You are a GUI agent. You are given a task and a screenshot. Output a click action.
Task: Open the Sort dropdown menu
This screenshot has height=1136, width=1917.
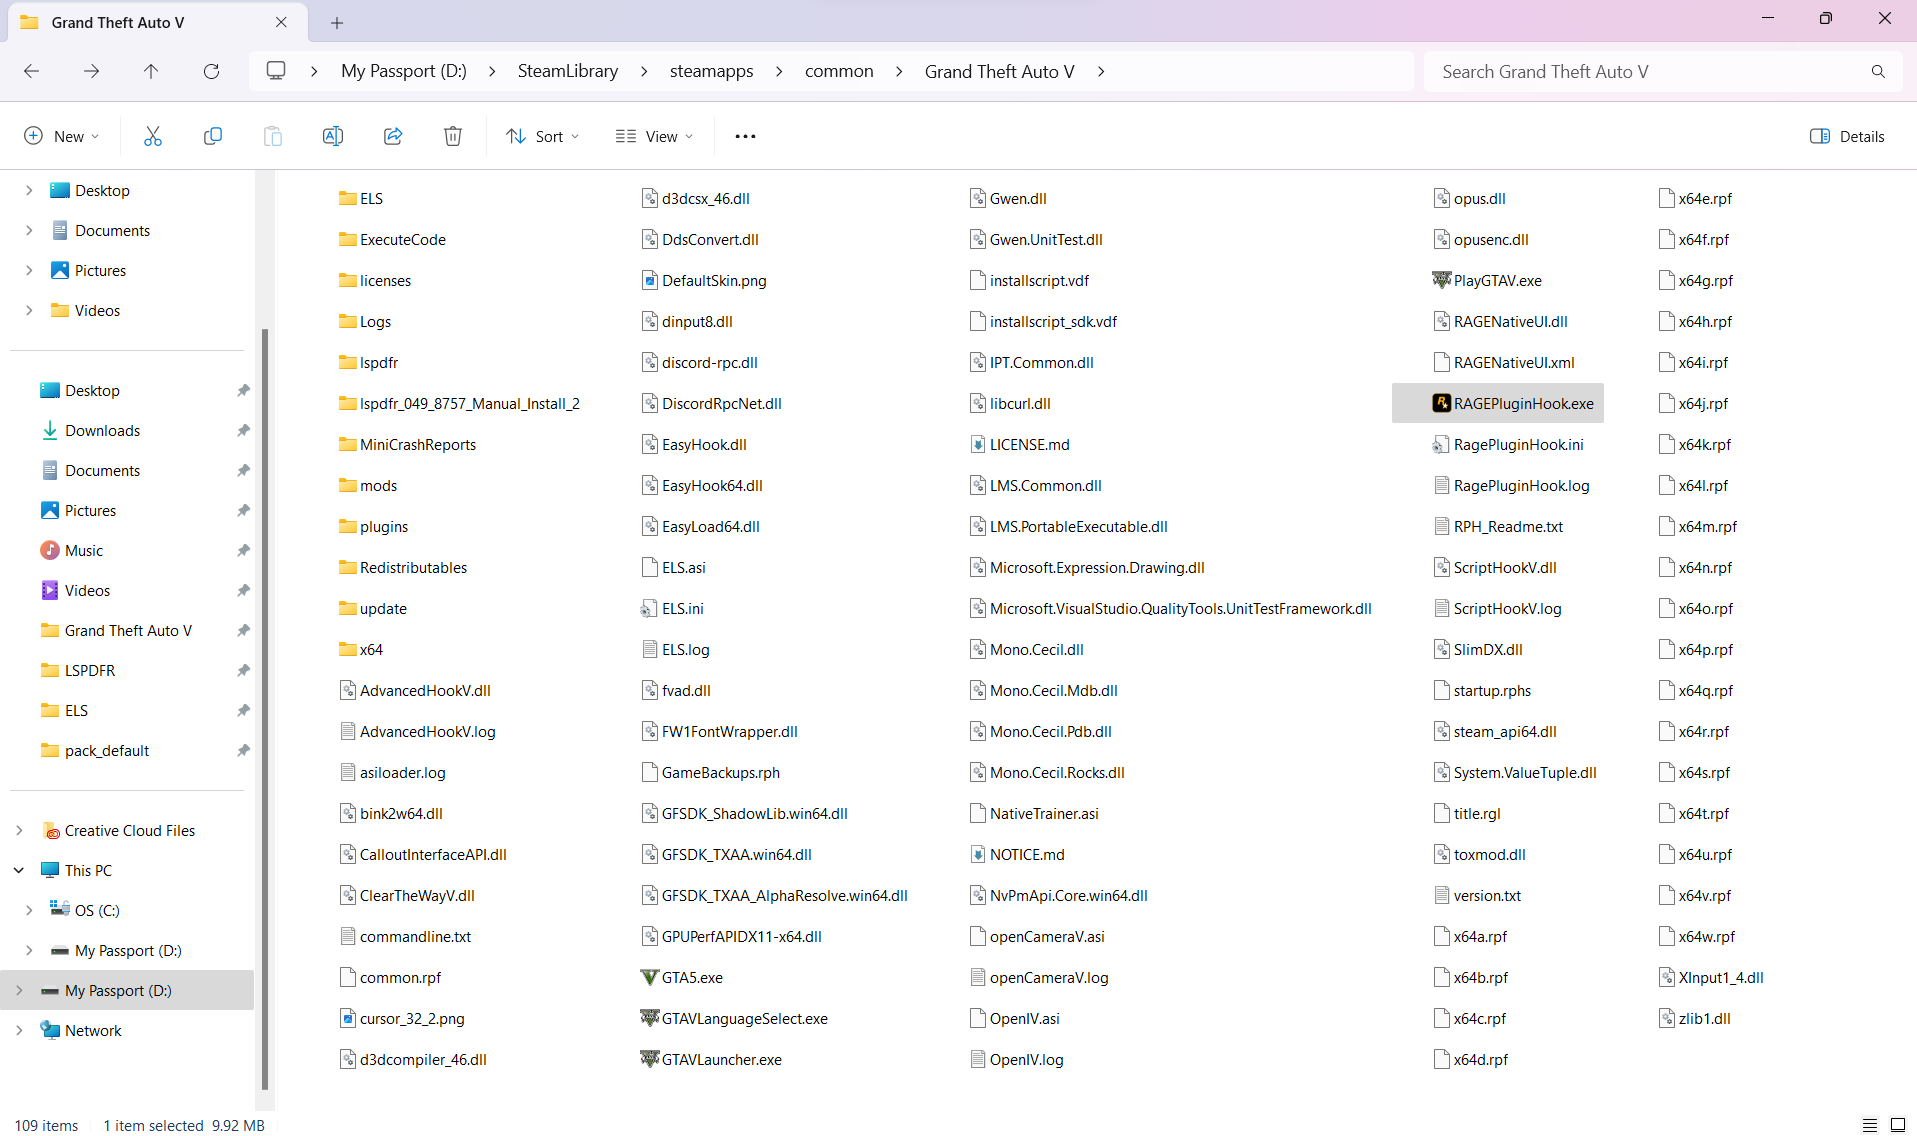point(542,136)
